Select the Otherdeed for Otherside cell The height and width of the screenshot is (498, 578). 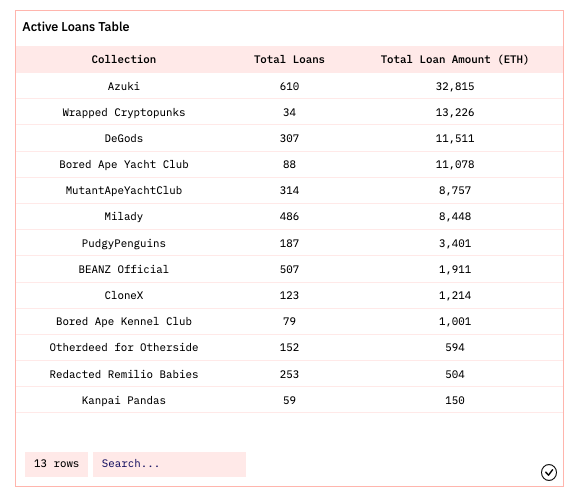click(x=123, y=347)
